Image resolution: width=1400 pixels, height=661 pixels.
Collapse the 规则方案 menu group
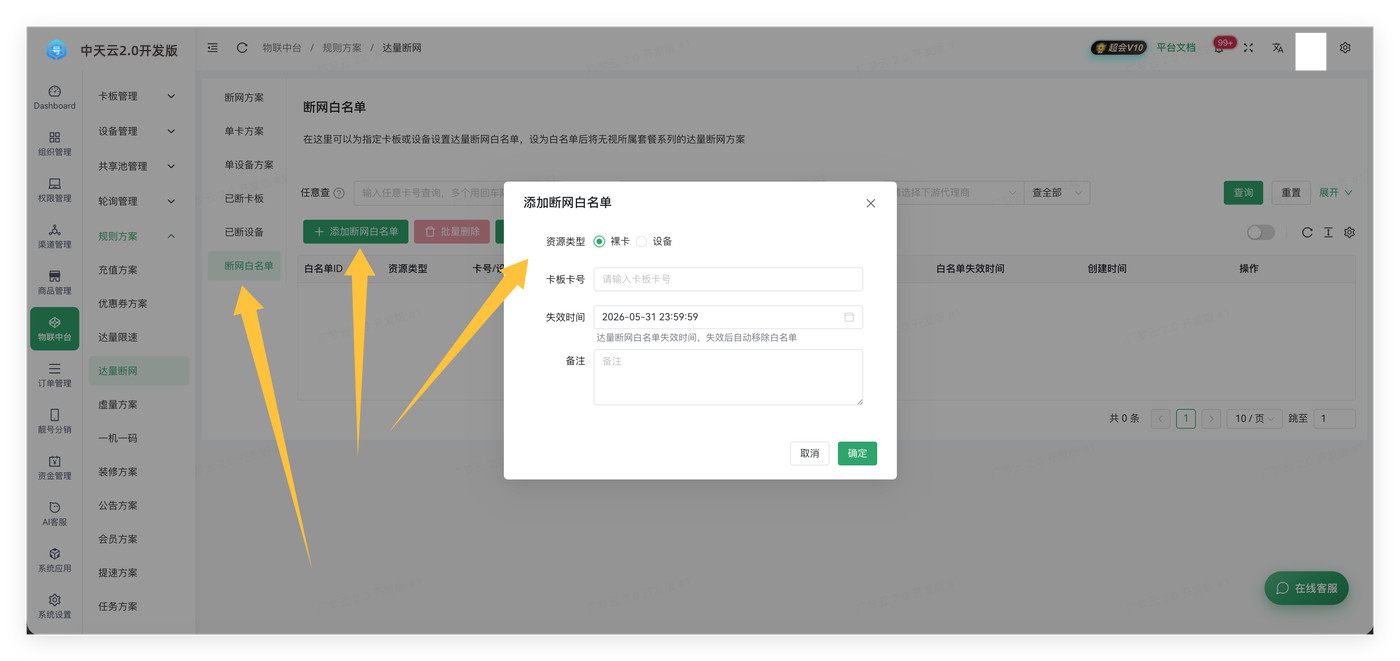click(136, 236)
